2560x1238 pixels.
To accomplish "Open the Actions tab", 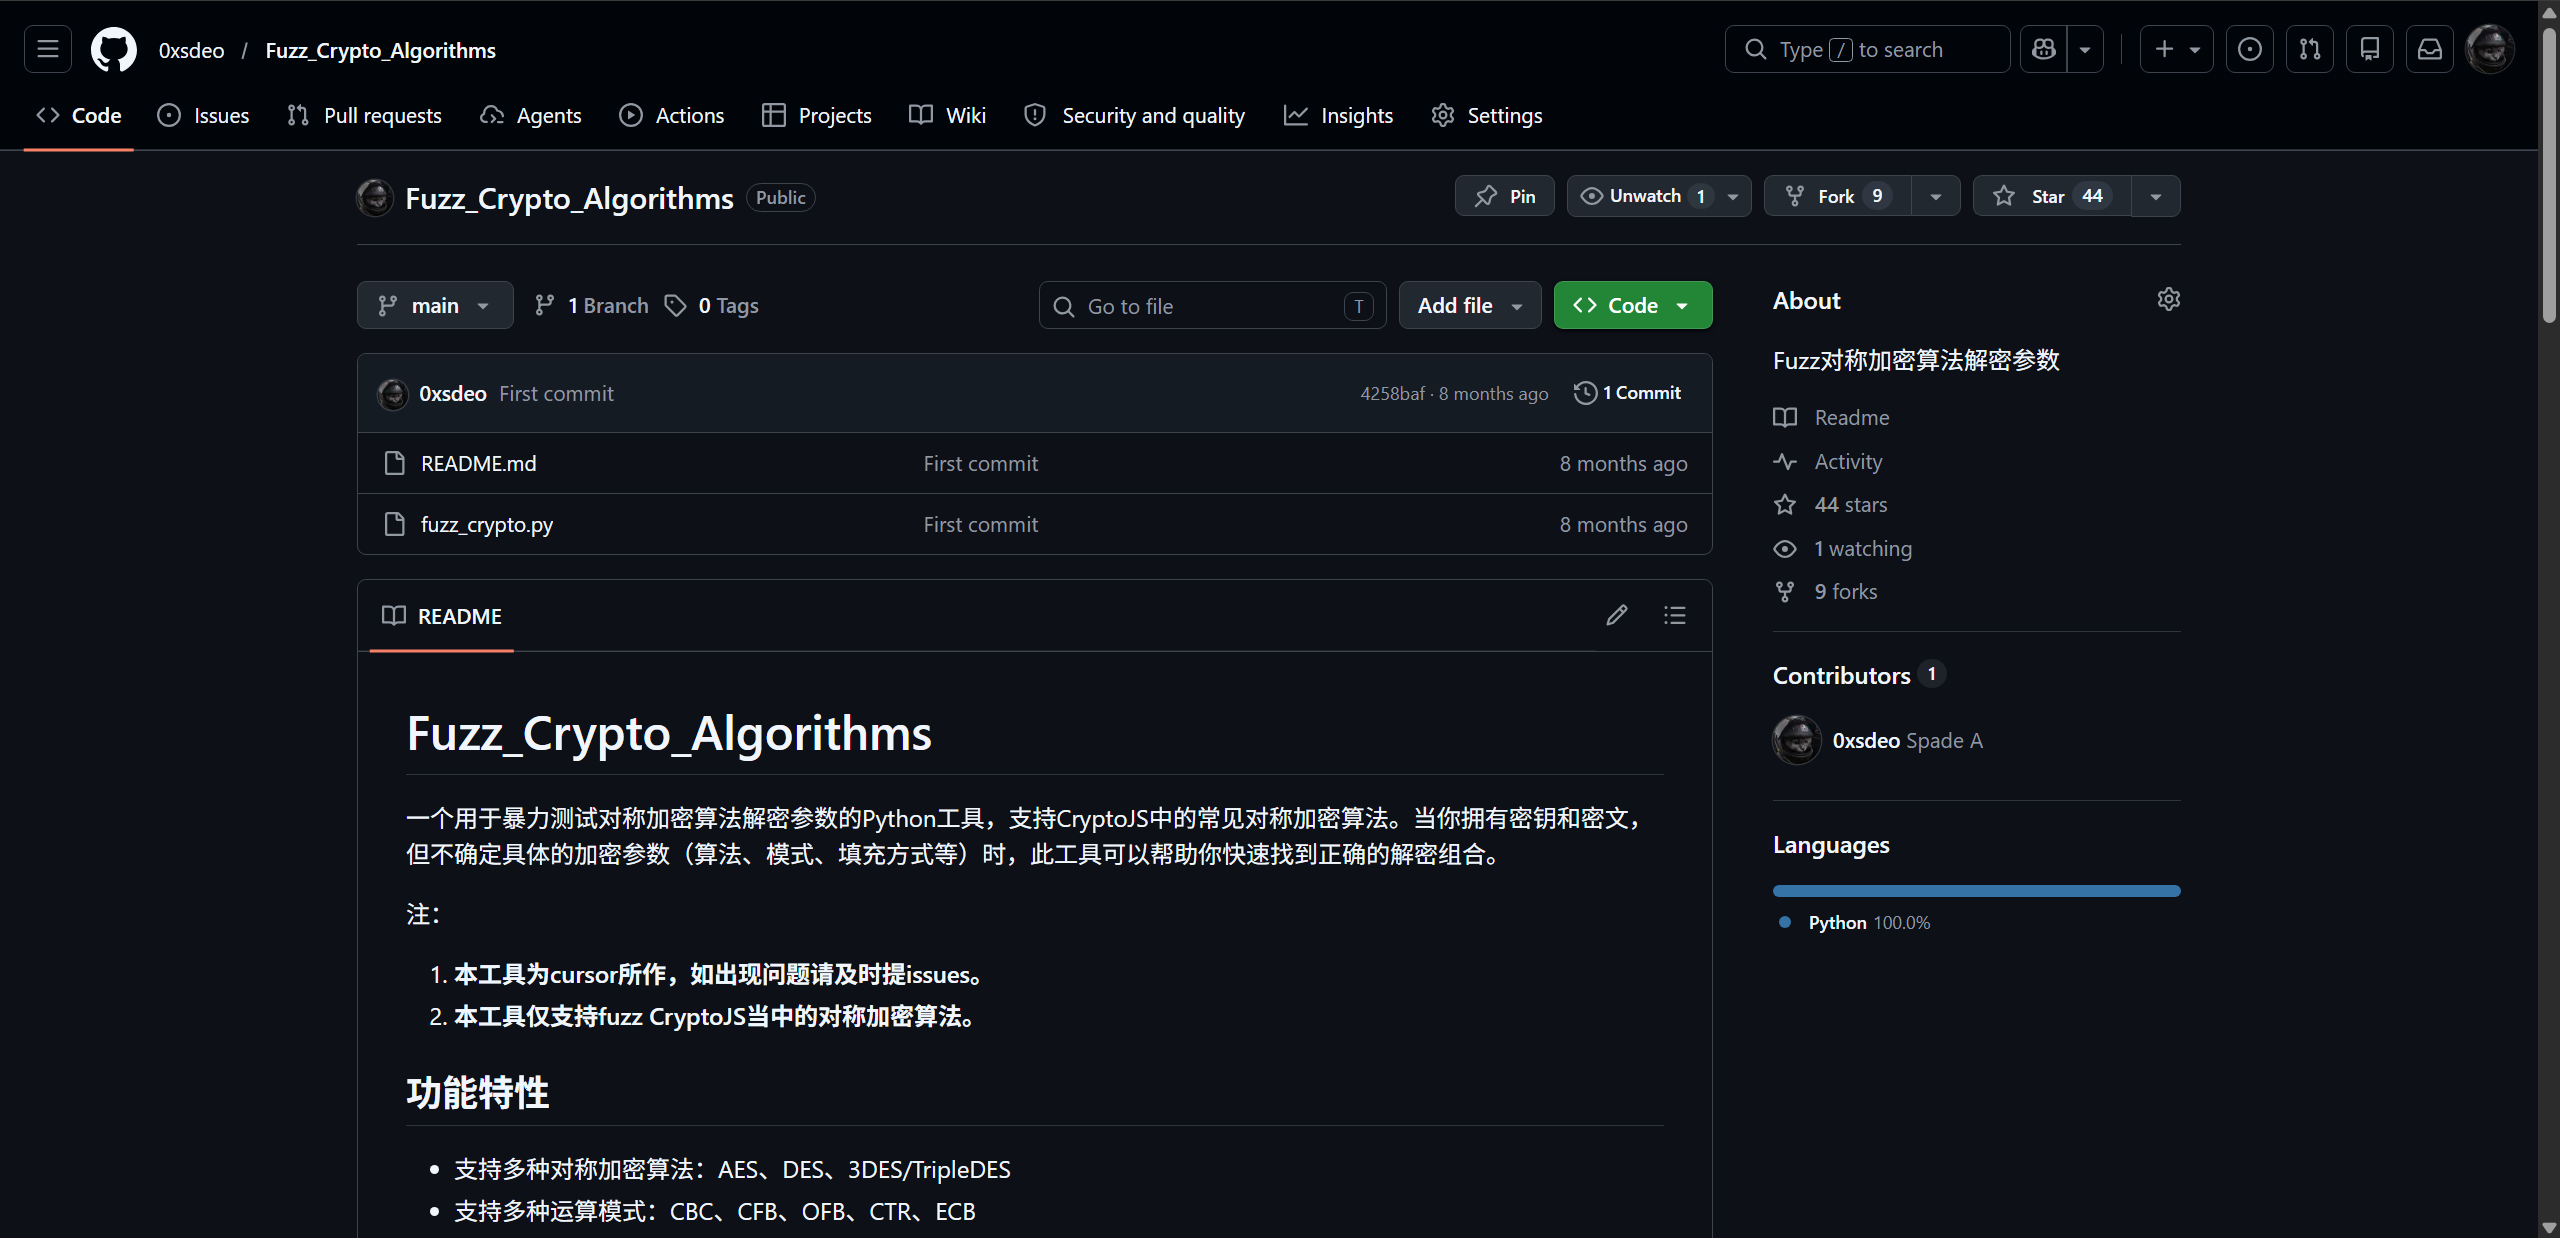I will (671, 115).
